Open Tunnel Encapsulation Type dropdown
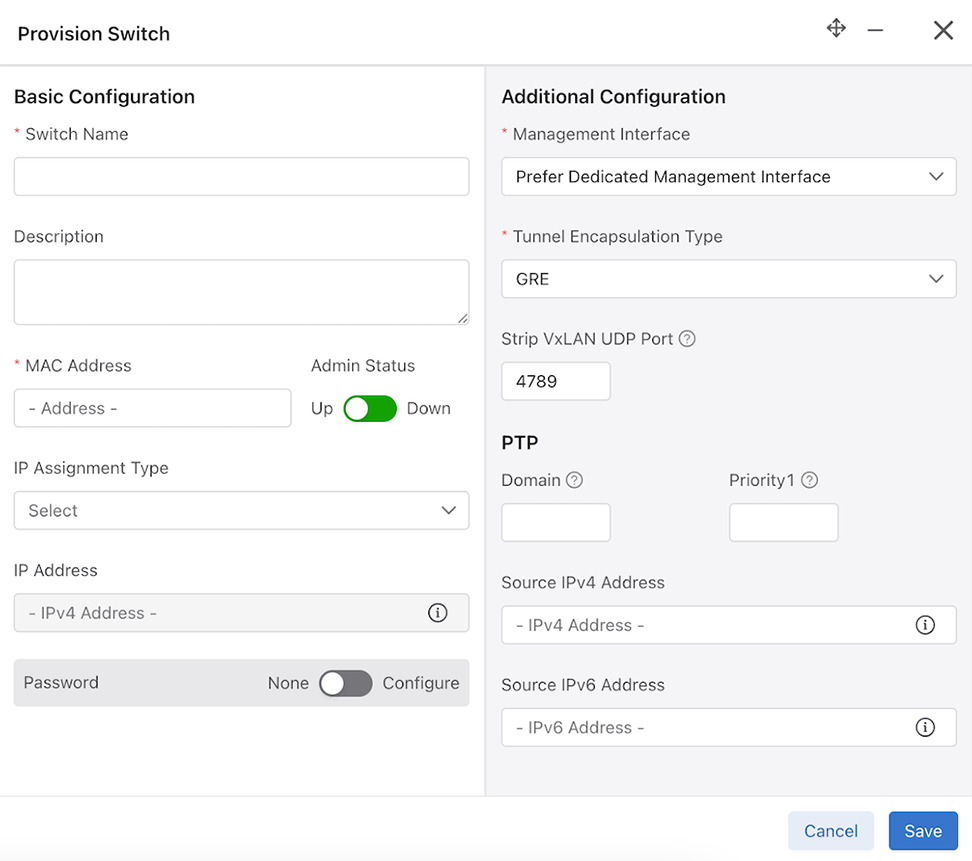972x861 pixels. [728, 279]
